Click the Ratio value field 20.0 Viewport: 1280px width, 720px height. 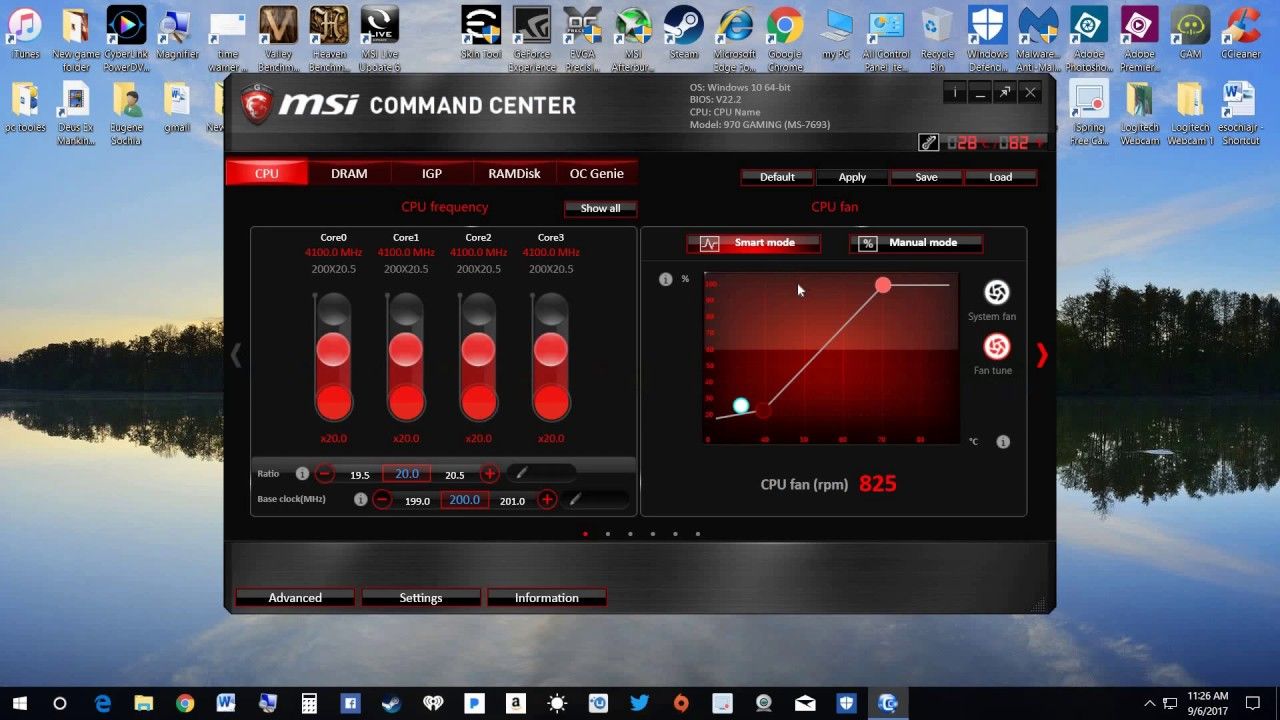[407, 474]
